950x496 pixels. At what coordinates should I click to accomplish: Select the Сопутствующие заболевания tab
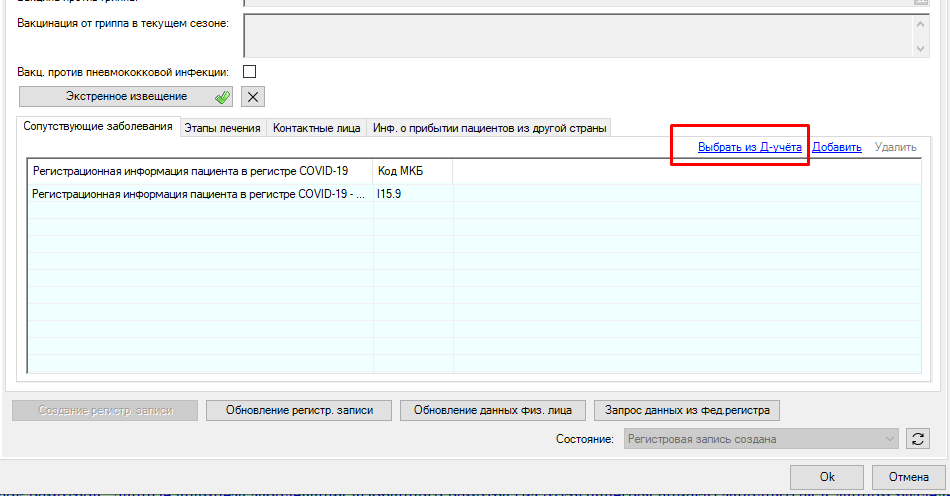[98, 127]
